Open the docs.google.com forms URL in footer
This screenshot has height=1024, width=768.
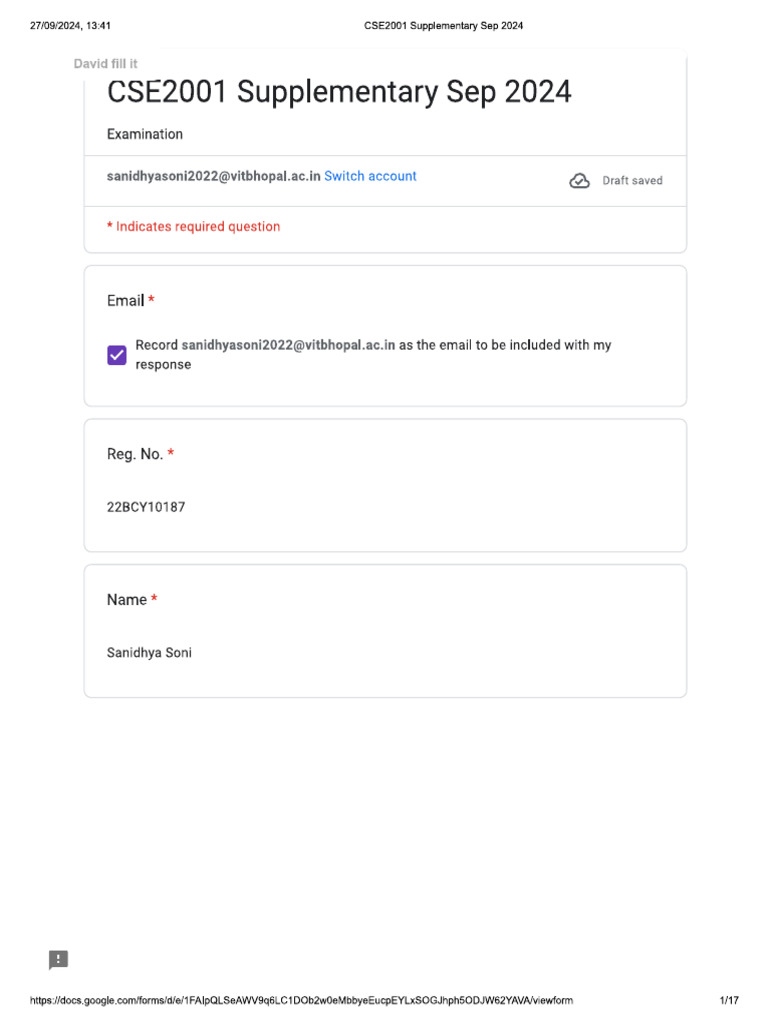click(301, 1001)
